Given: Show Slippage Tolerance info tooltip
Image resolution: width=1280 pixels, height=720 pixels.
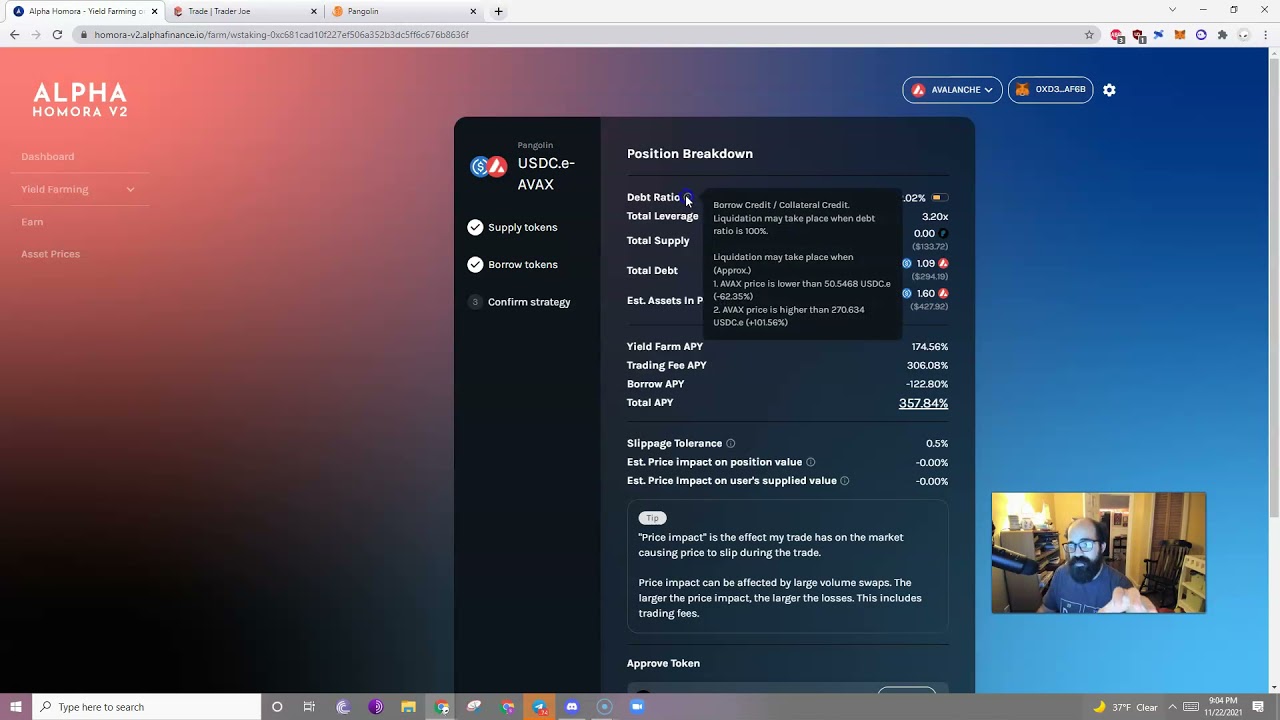Looking at the screenshot, I should pyautogui.click(x=730, y=444).
